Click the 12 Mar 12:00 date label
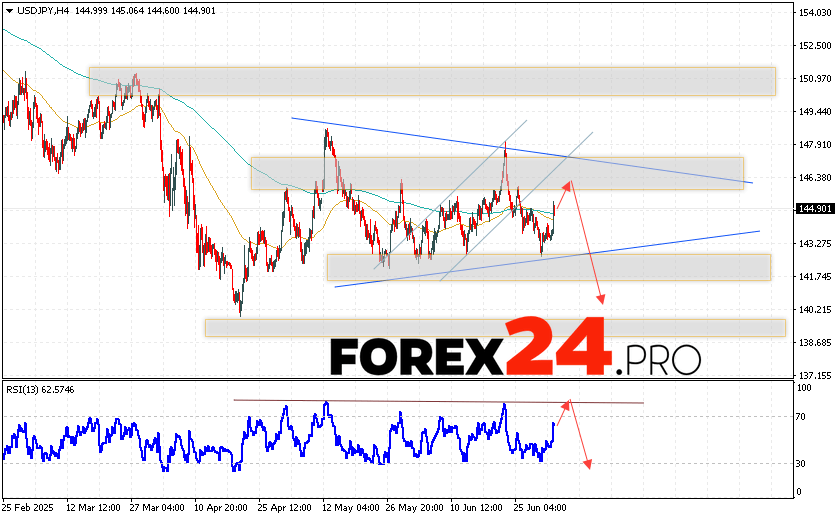 click(x=93, y=507)
